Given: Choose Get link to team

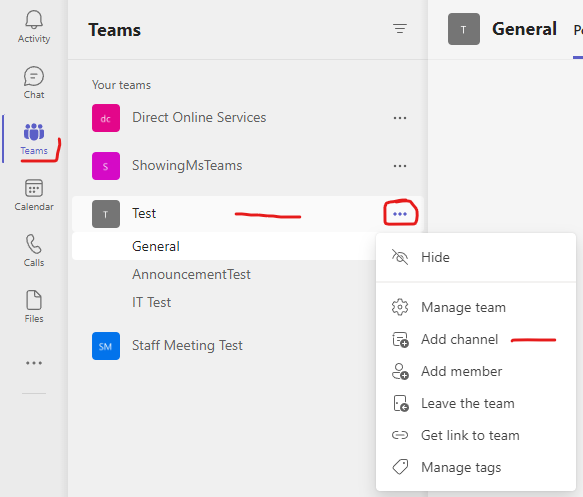Looking at the screenshot, I should click(476, 435).
